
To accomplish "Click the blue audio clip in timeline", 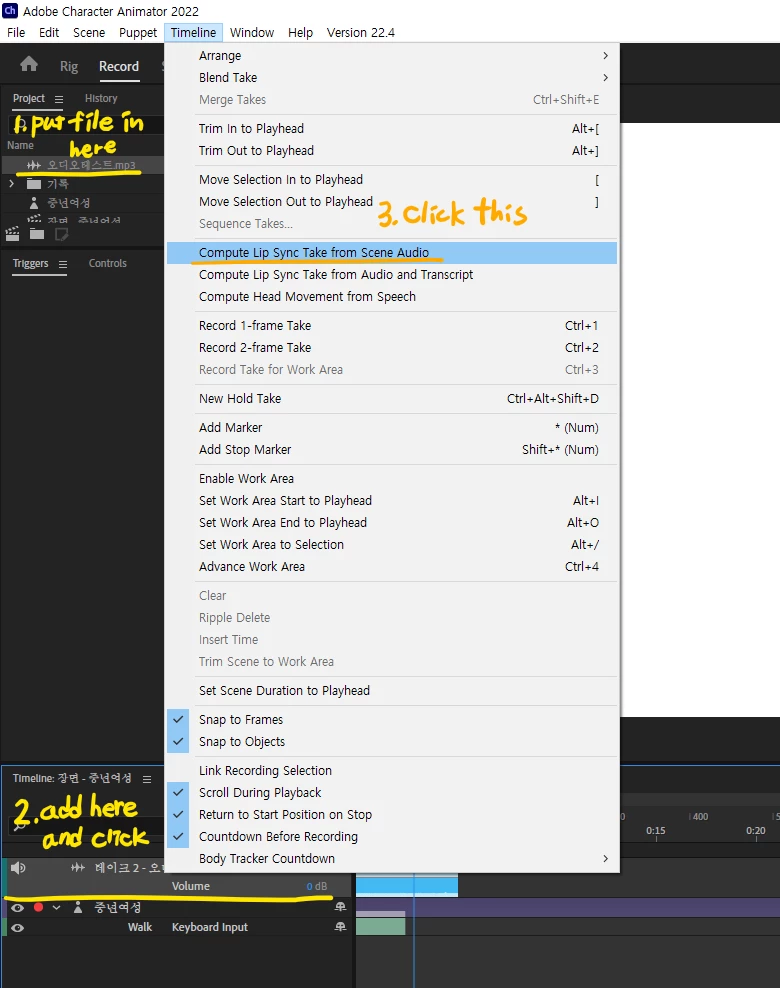I will pyautogui.click(x=406, y=885).
